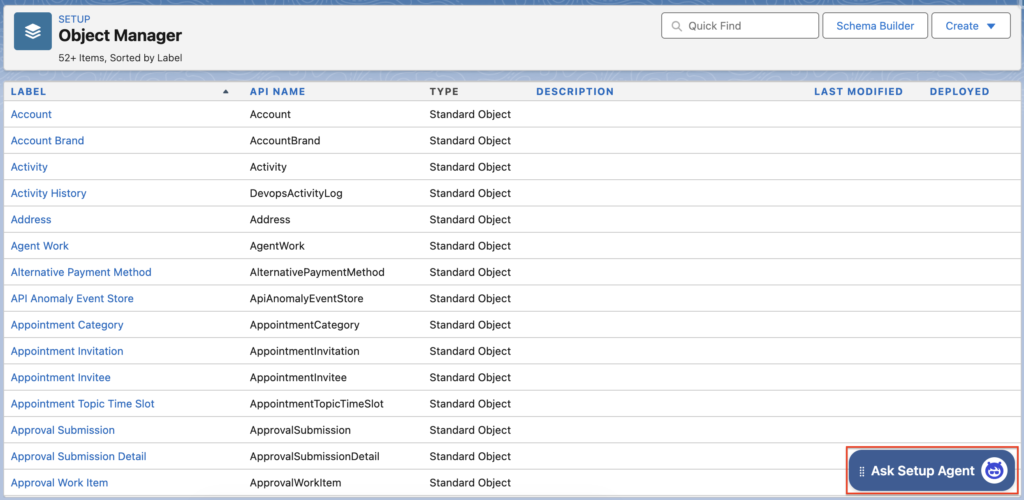The height and width of the screenshot is (500, 1024).
Task: Open the Approval Submission object
Action: (63, 430)
